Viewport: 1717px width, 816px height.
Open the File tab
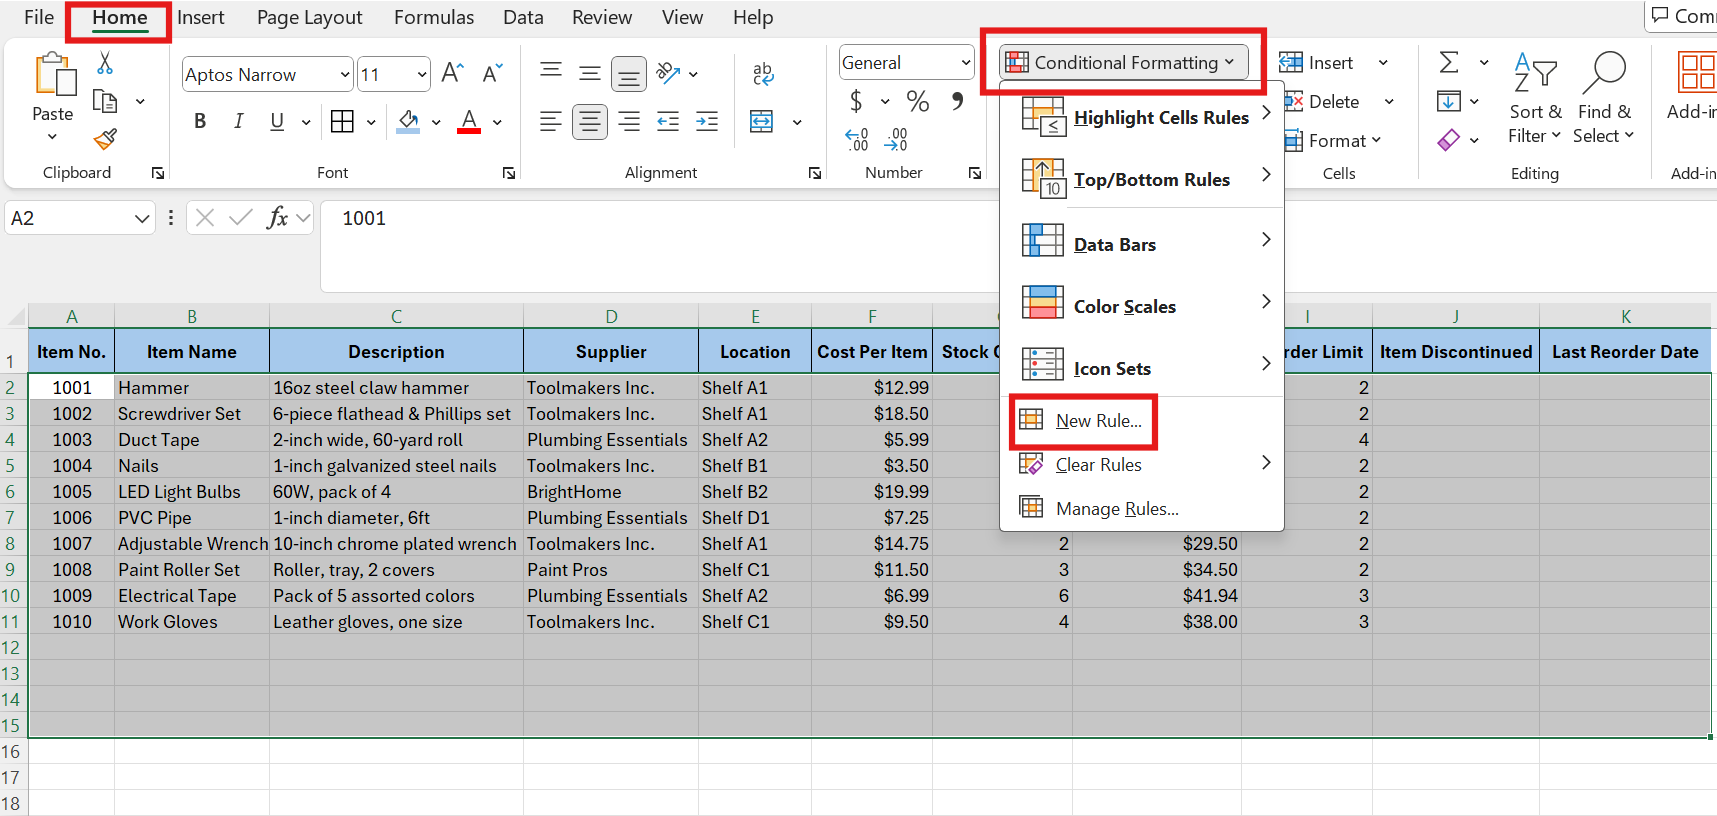39,17
